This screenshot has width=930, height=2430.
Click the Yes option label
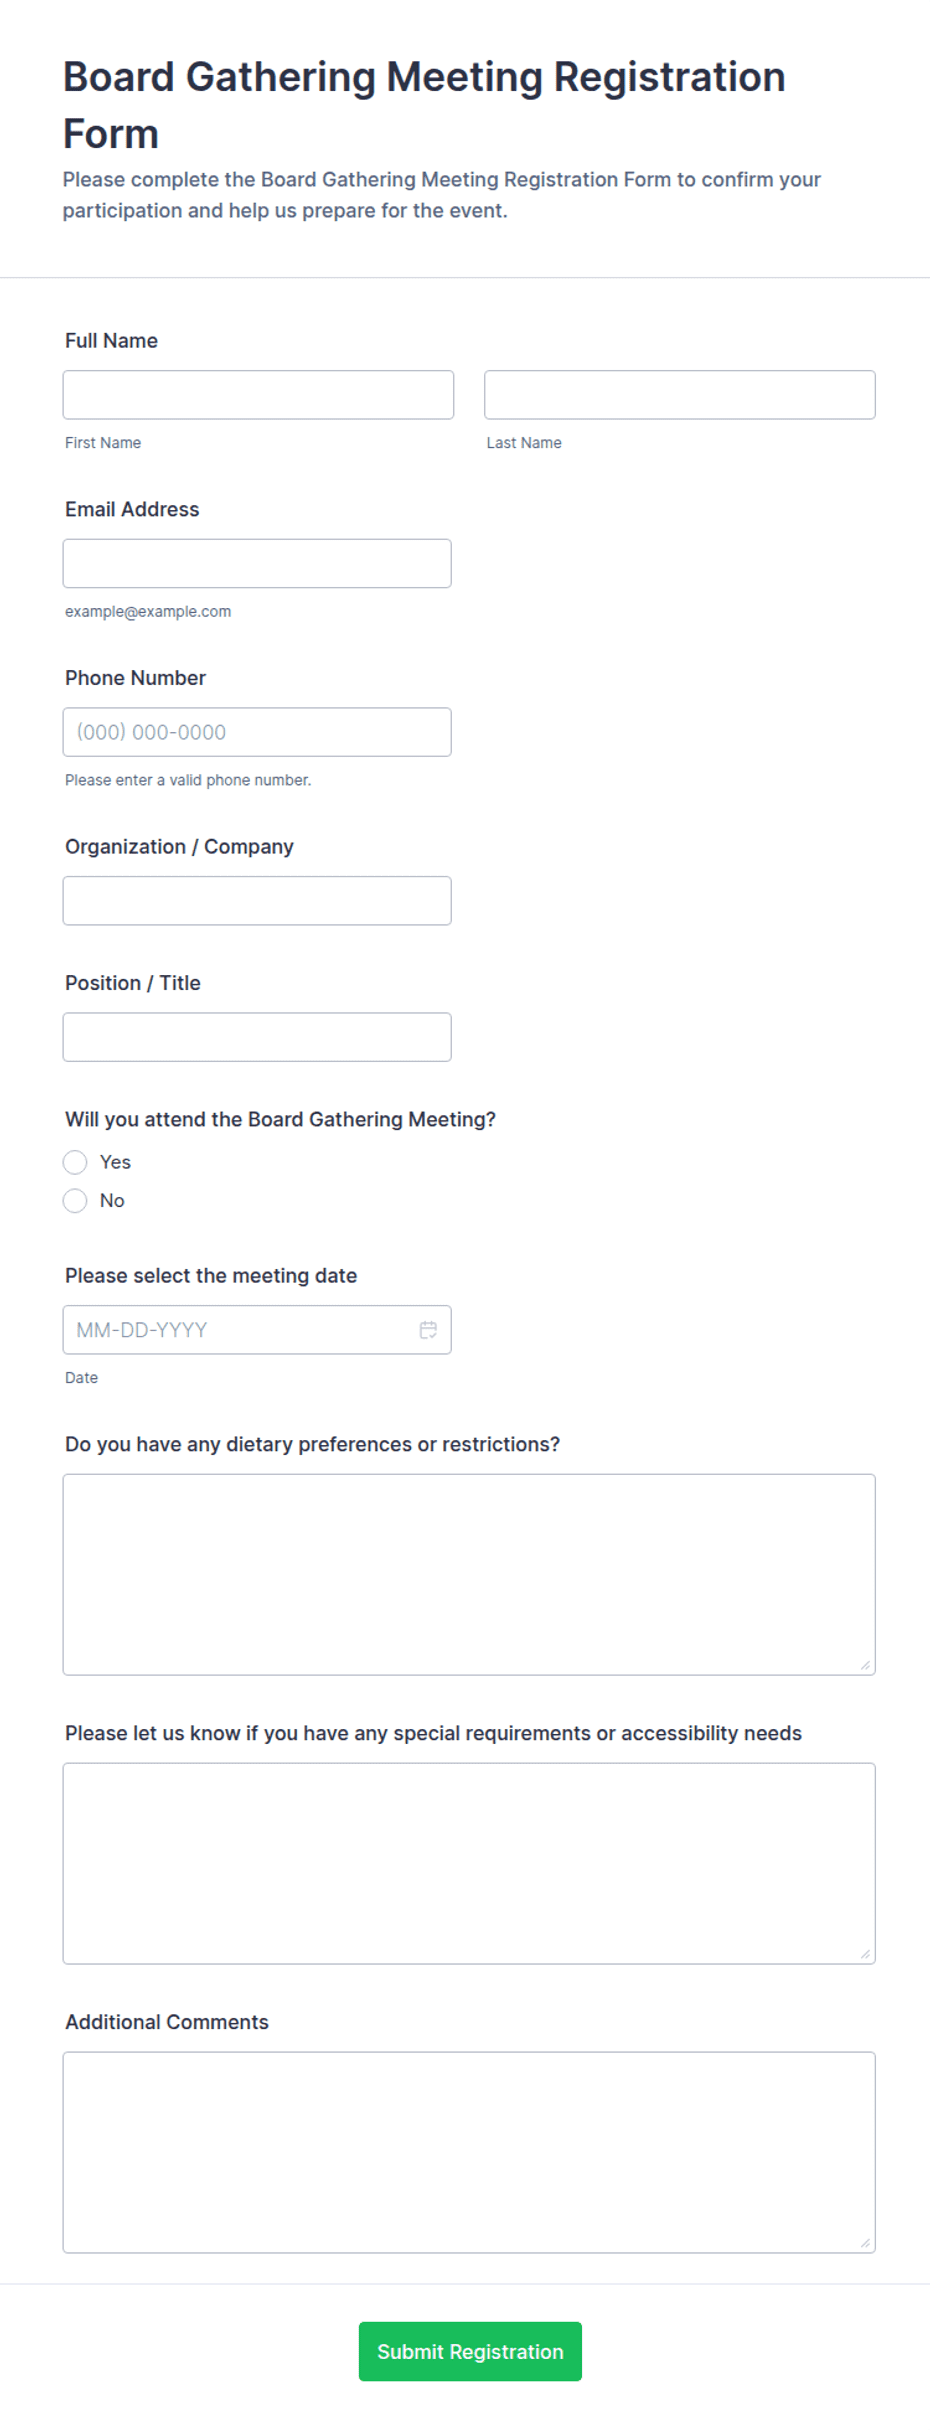click(x=115, y=1162)
